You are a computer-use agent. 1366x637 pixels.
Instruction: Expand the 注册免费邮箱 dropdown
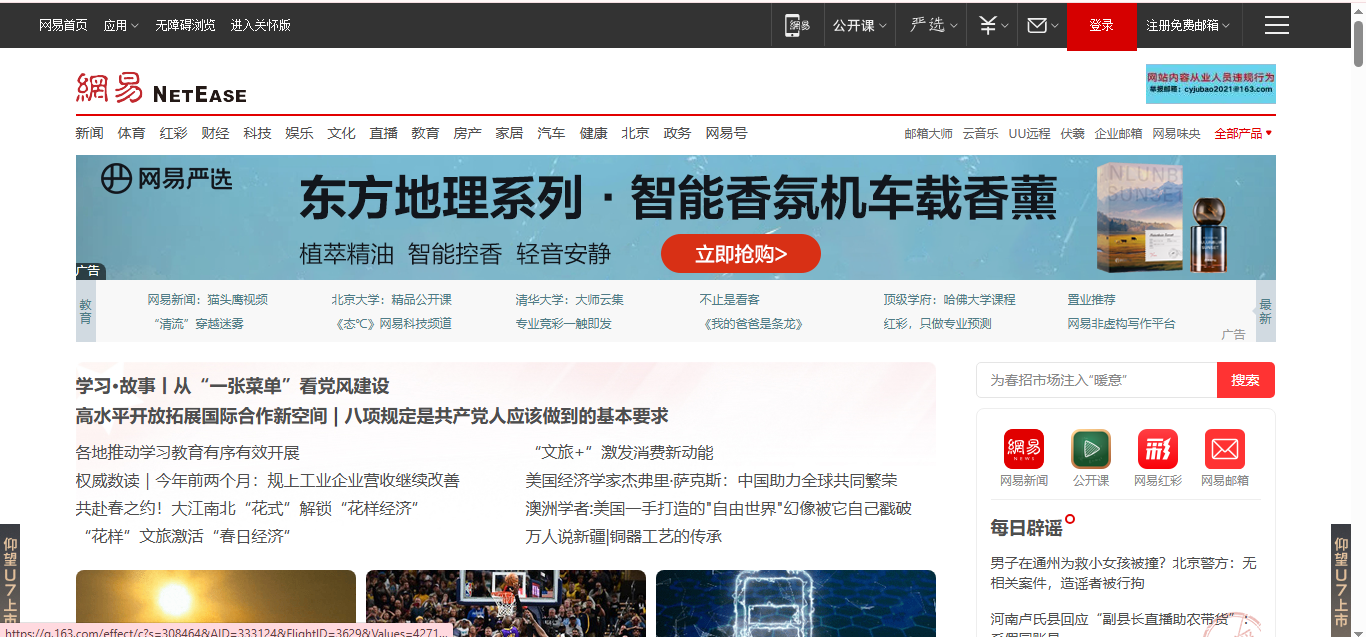point(1188,25)
